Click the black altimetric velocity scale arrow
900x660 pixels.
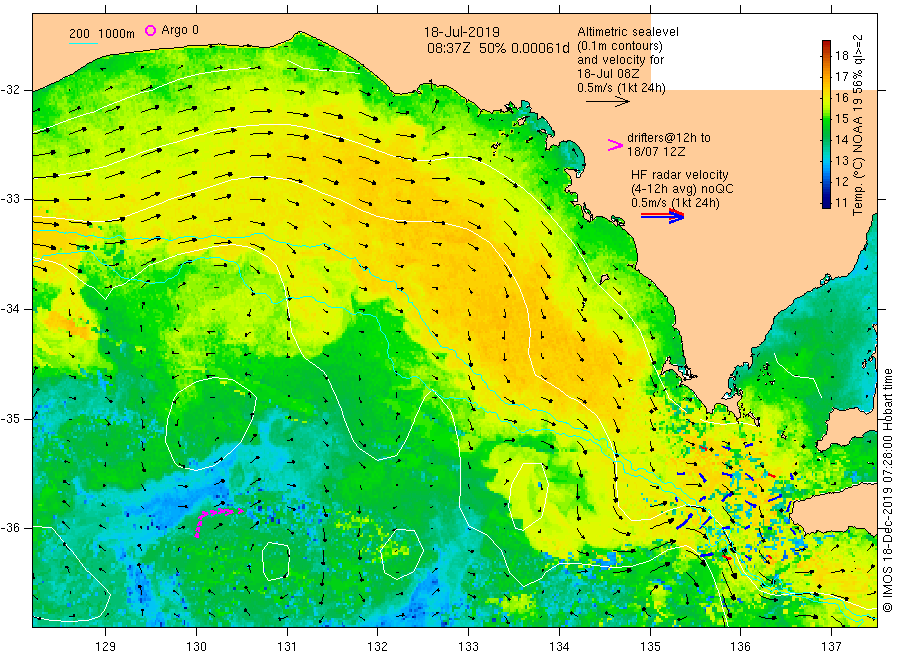pos(608,102)
